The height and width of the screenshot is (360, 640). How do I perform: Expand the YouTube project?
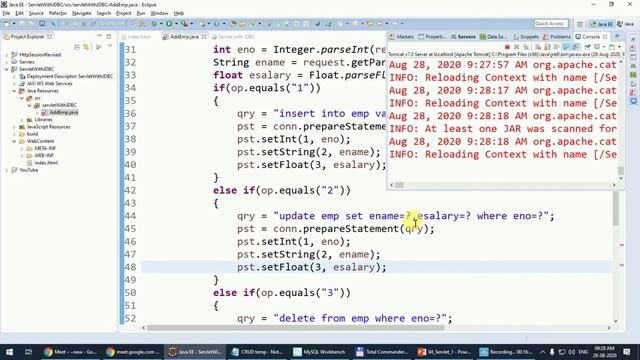pos(7,170)
